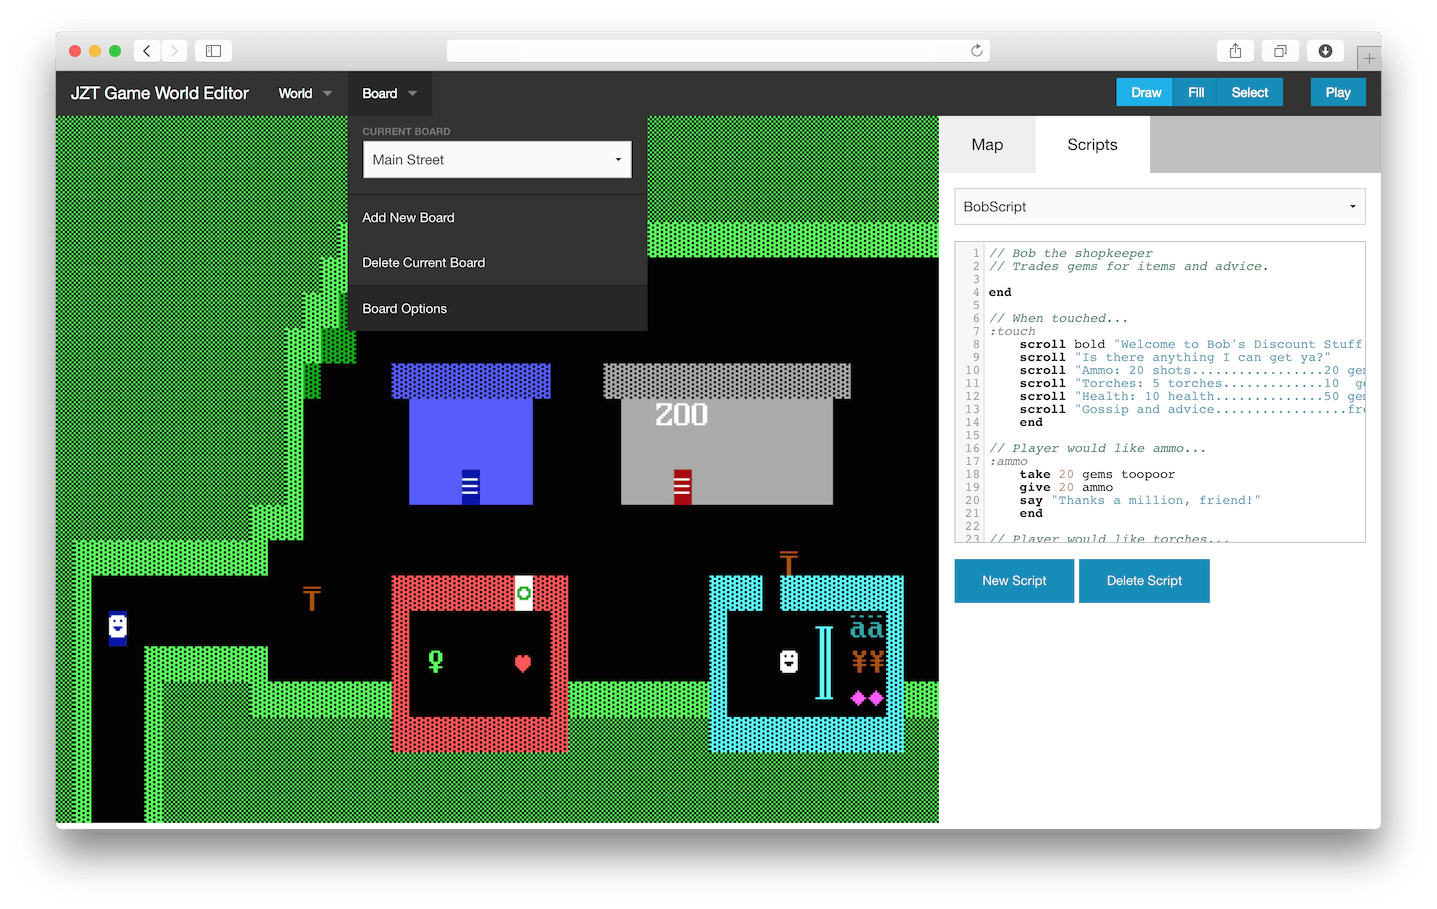Click the say "Thanks a million, friend!" line
Viewport: 1437px width, 909px height.
click(x=1140, y=501)
